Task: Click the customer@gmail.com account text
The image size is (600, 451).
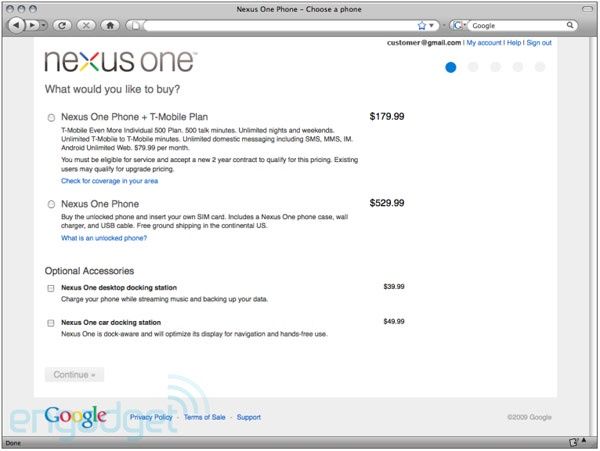Action: pyautogui.click(x=424, y=42)
